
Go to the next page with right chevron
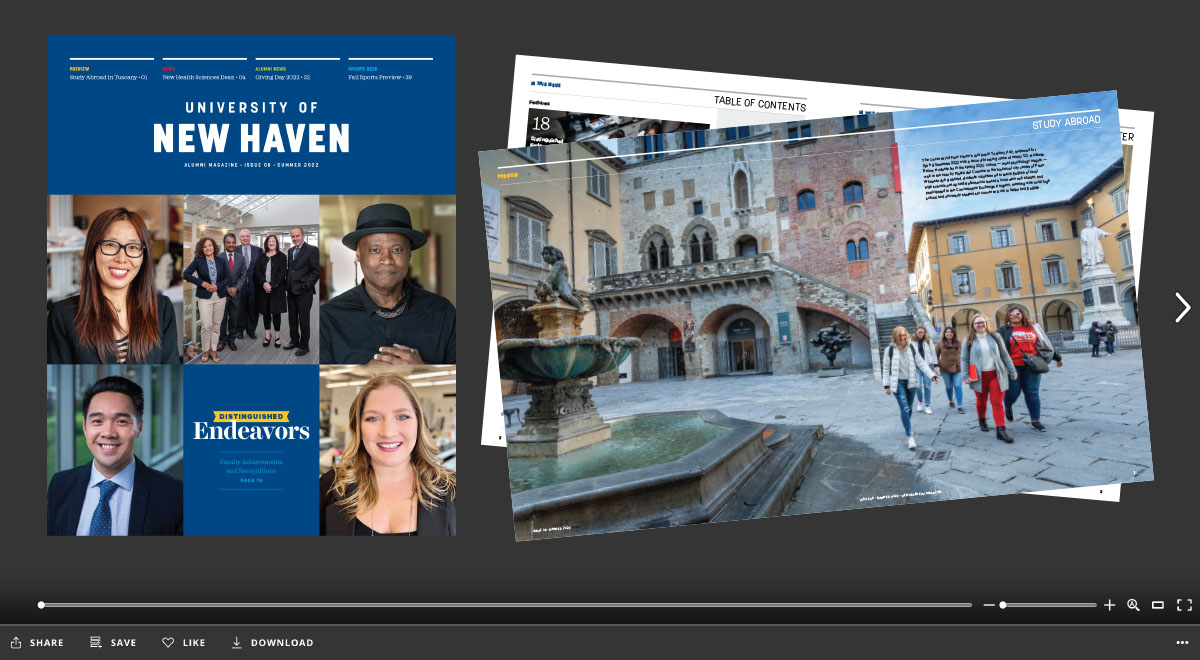point(1182,308)
